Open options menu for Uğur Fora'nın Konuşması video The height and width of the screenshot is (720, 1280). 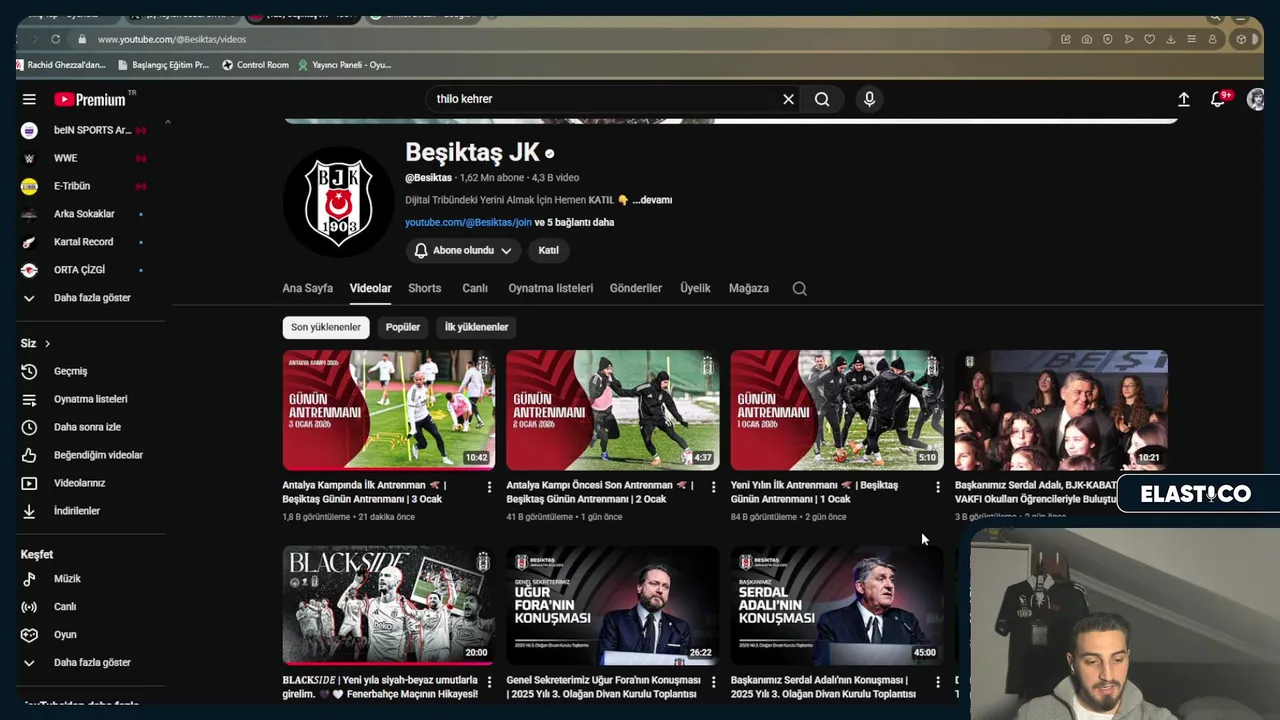[713, 682]
